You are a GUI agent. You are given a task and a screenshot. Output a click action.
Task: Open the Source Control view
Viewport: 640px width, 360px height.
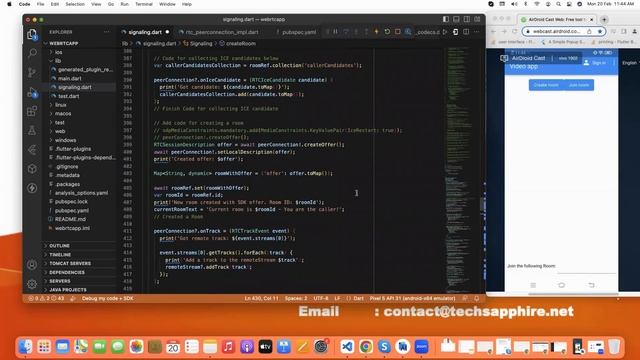[x=32, y=73]
